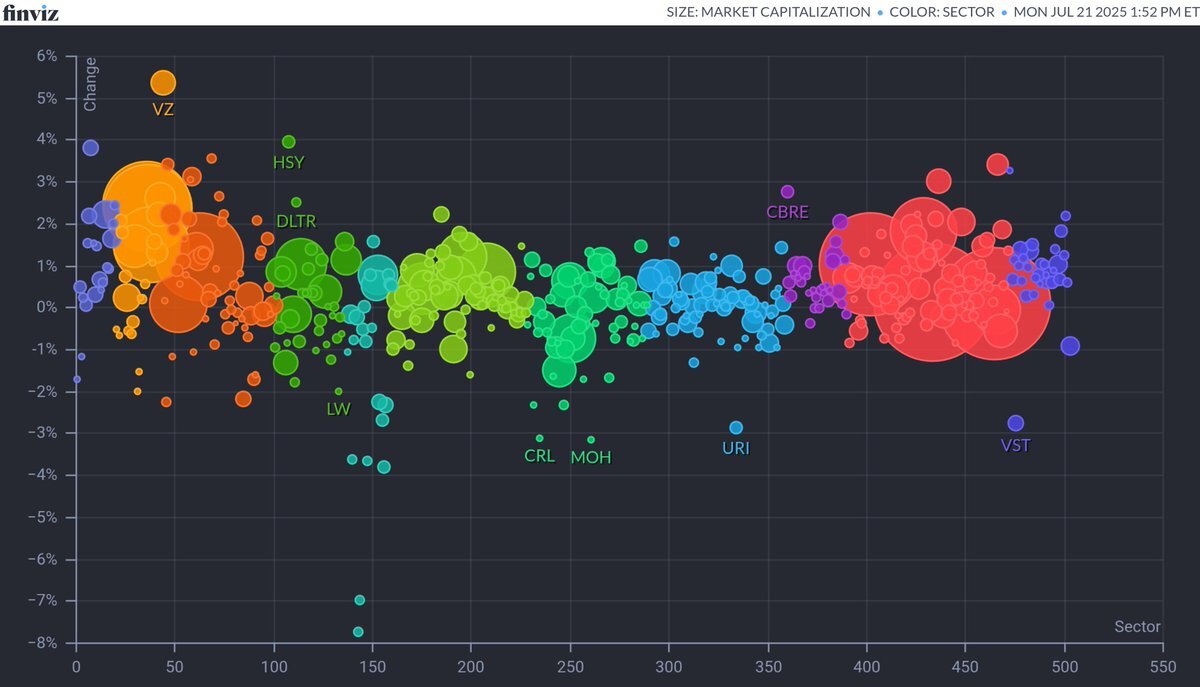Click the VST ticker label

tap(1016, 445)
